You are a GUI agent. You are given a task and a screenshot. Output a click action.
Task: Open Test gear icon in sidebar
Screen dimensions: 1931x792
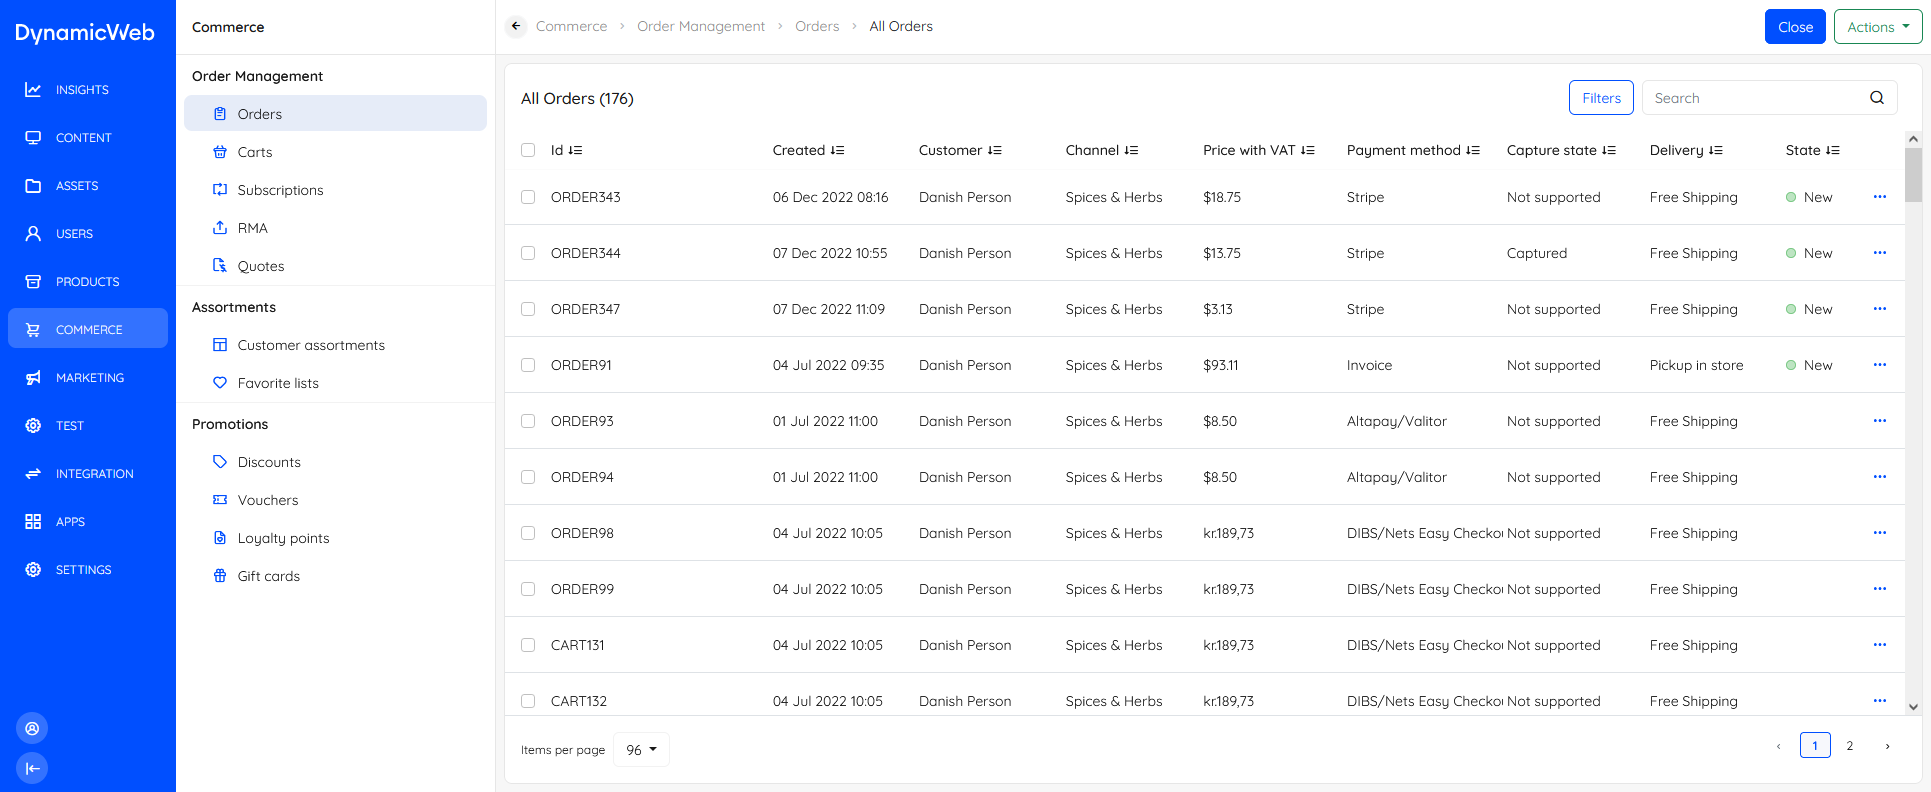coord(33,426)
